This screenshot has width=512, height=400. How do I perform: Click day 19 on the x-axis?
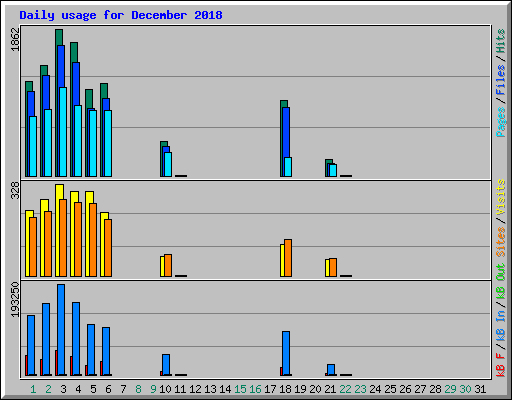pos(300,389)
